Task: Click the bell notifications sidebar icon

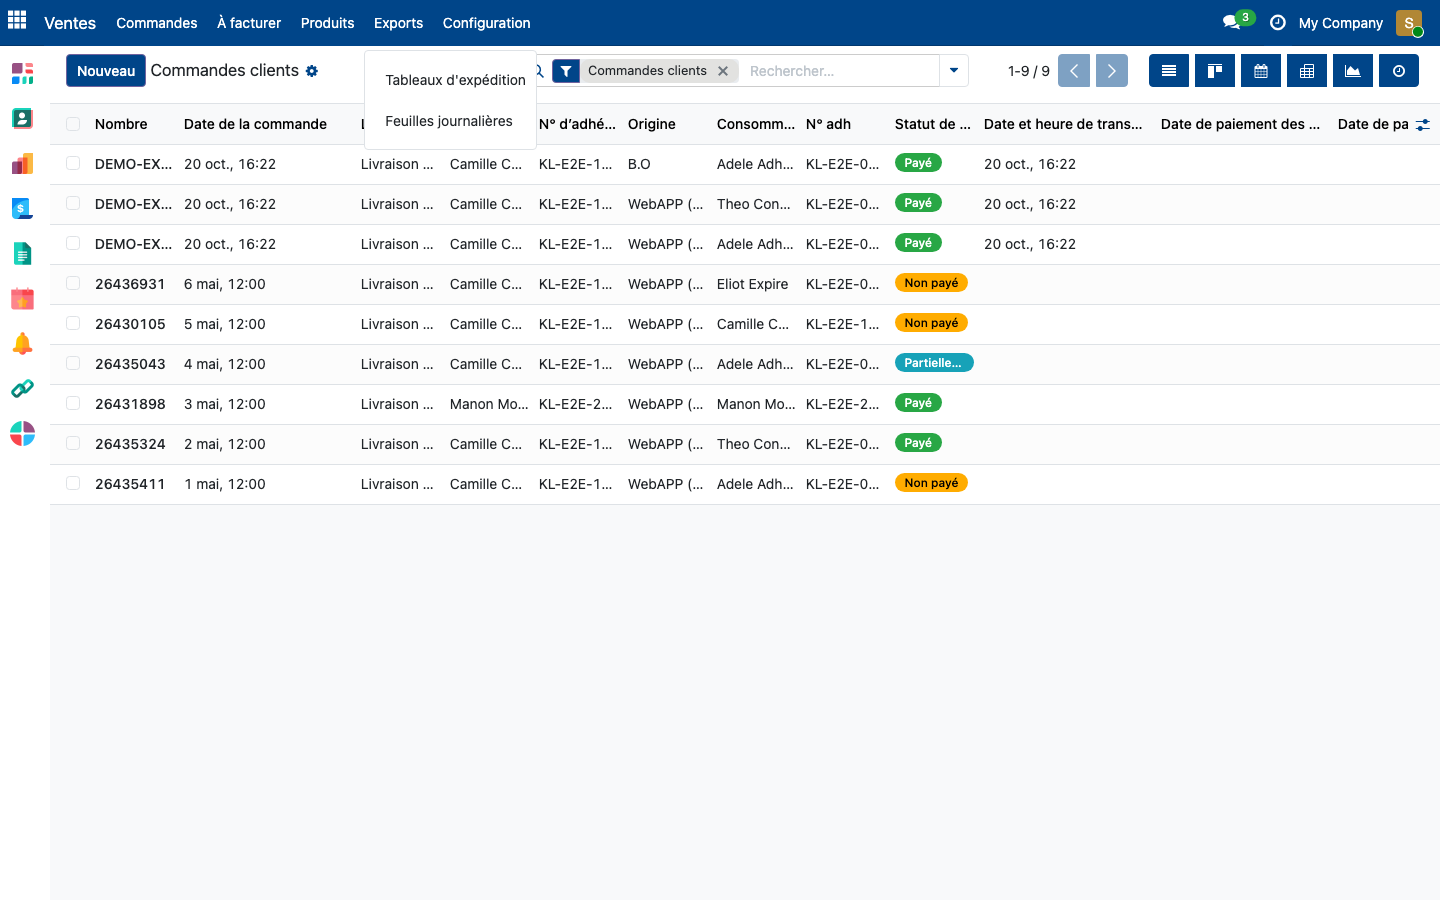Action: [22, 343]
